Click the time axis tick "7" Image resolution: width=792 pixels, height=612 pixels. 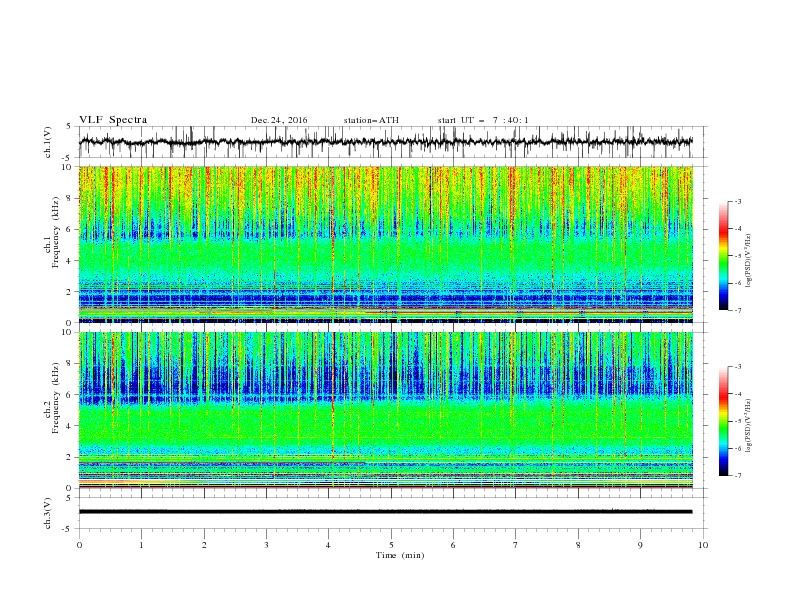[x=516, y=545]
